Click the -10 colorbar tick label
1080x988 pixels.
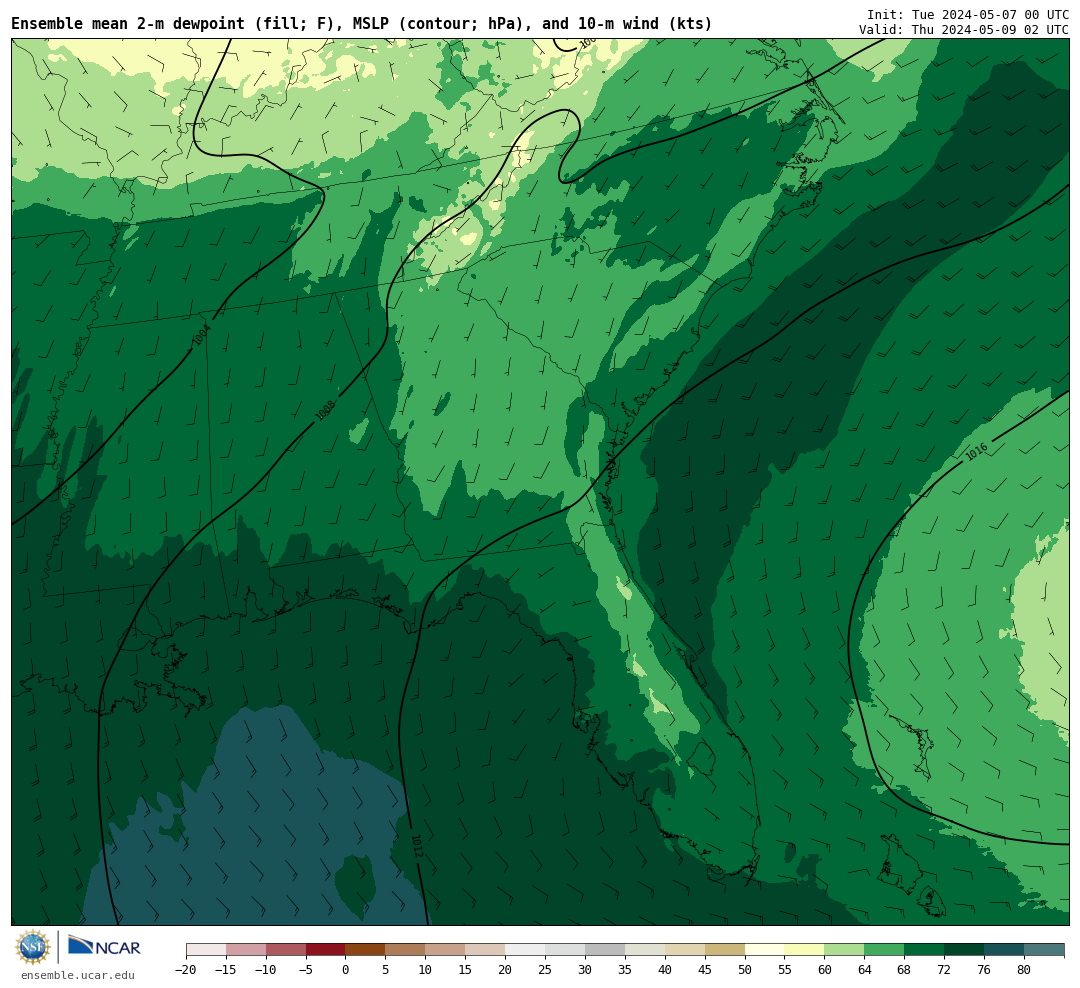(265, 970)
